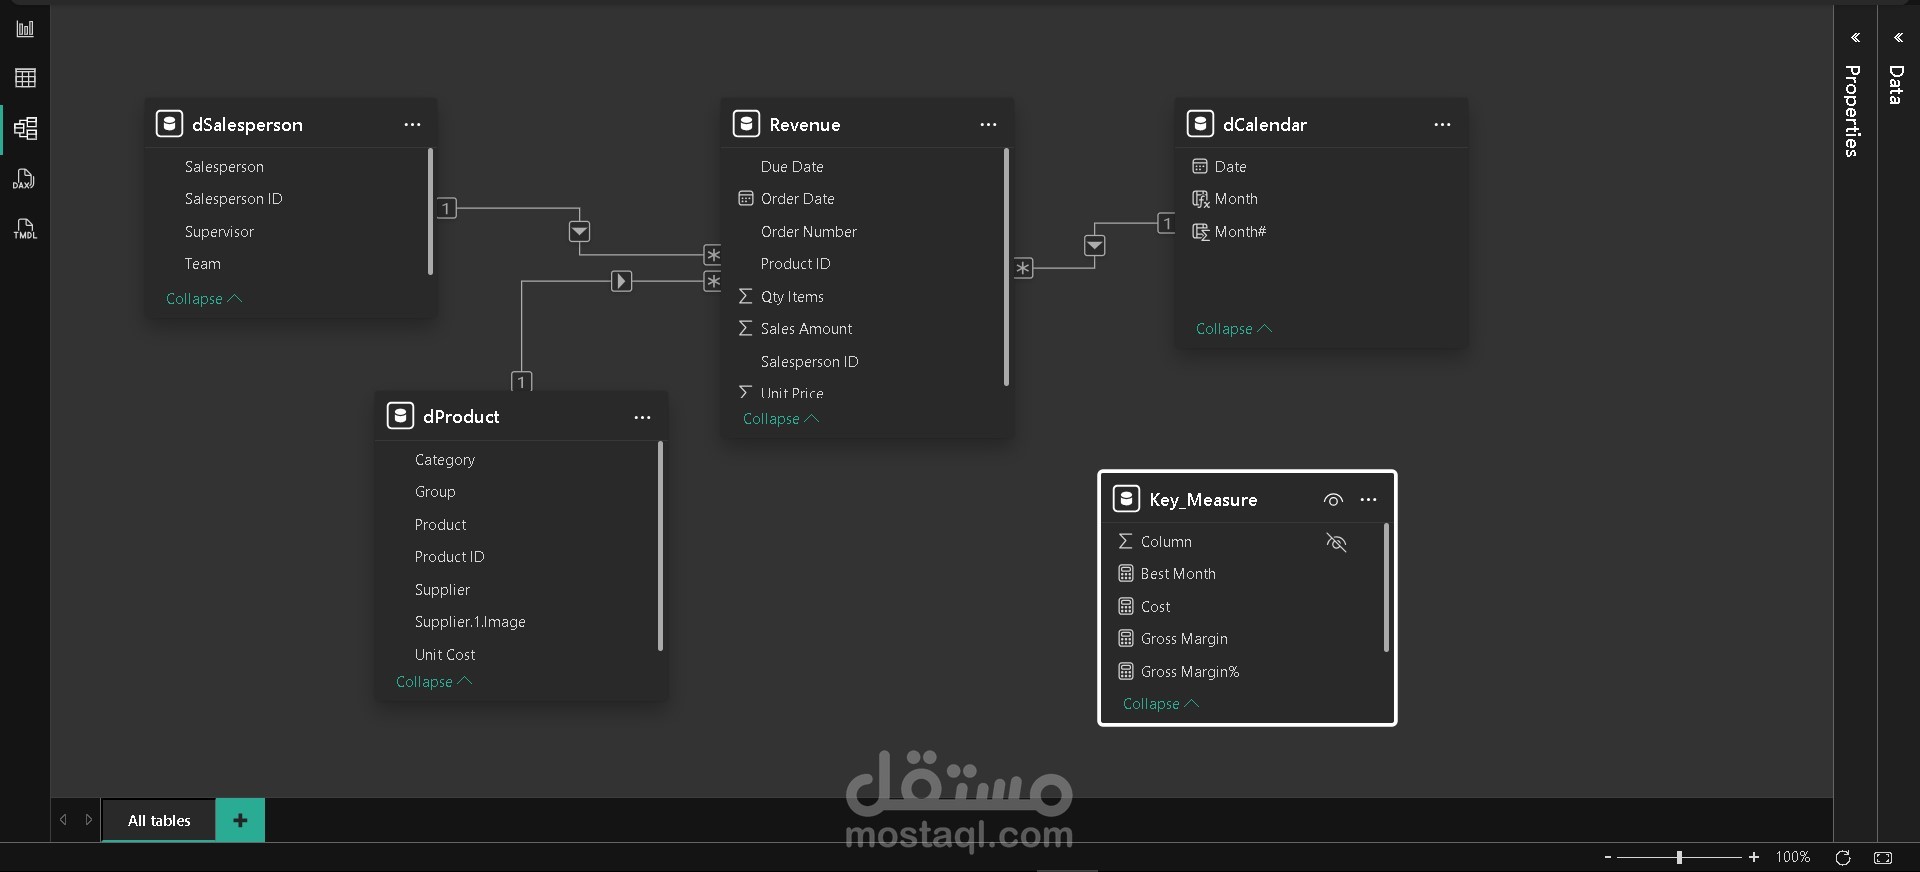Click calendar icon beside Order Date
Viewport: 1920px width, 872px height.
745,198
